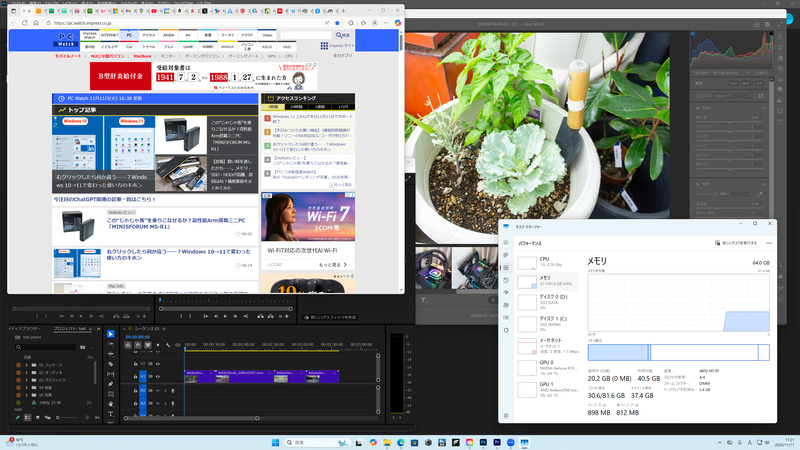This screenshot has height=450, width=800.
Task: Toggle the A1 track lock
Action: pyautogui.click(x=135, y=391)
